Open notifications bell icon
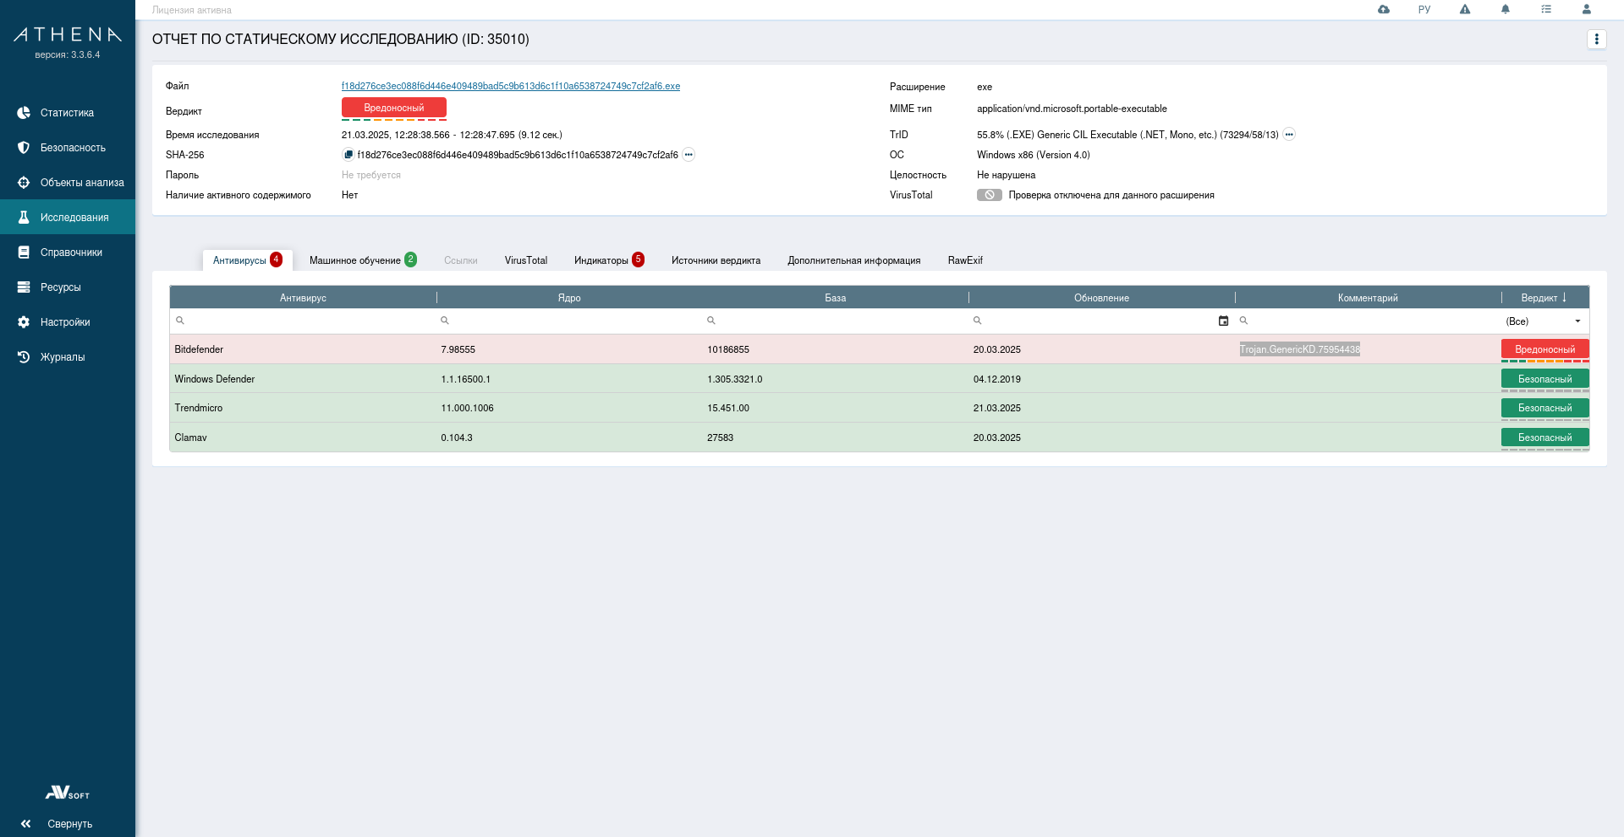The height and width of the screenshot is (837, 1624). coord(1505,10)
